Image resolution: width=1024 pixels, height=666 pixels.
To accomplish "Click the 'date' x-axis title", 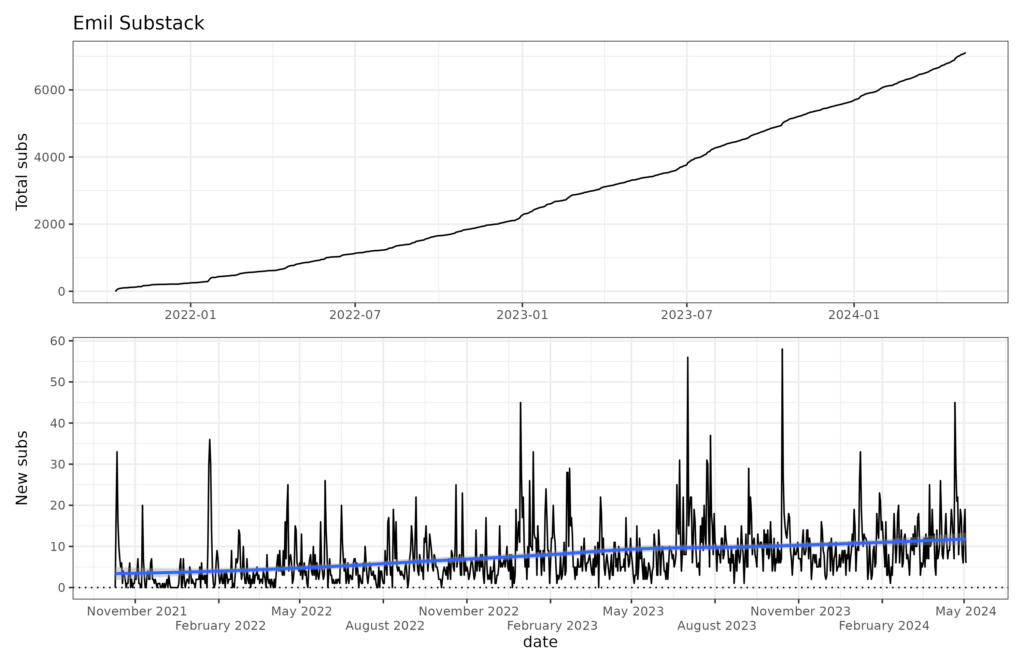I will tap(540, 642).
